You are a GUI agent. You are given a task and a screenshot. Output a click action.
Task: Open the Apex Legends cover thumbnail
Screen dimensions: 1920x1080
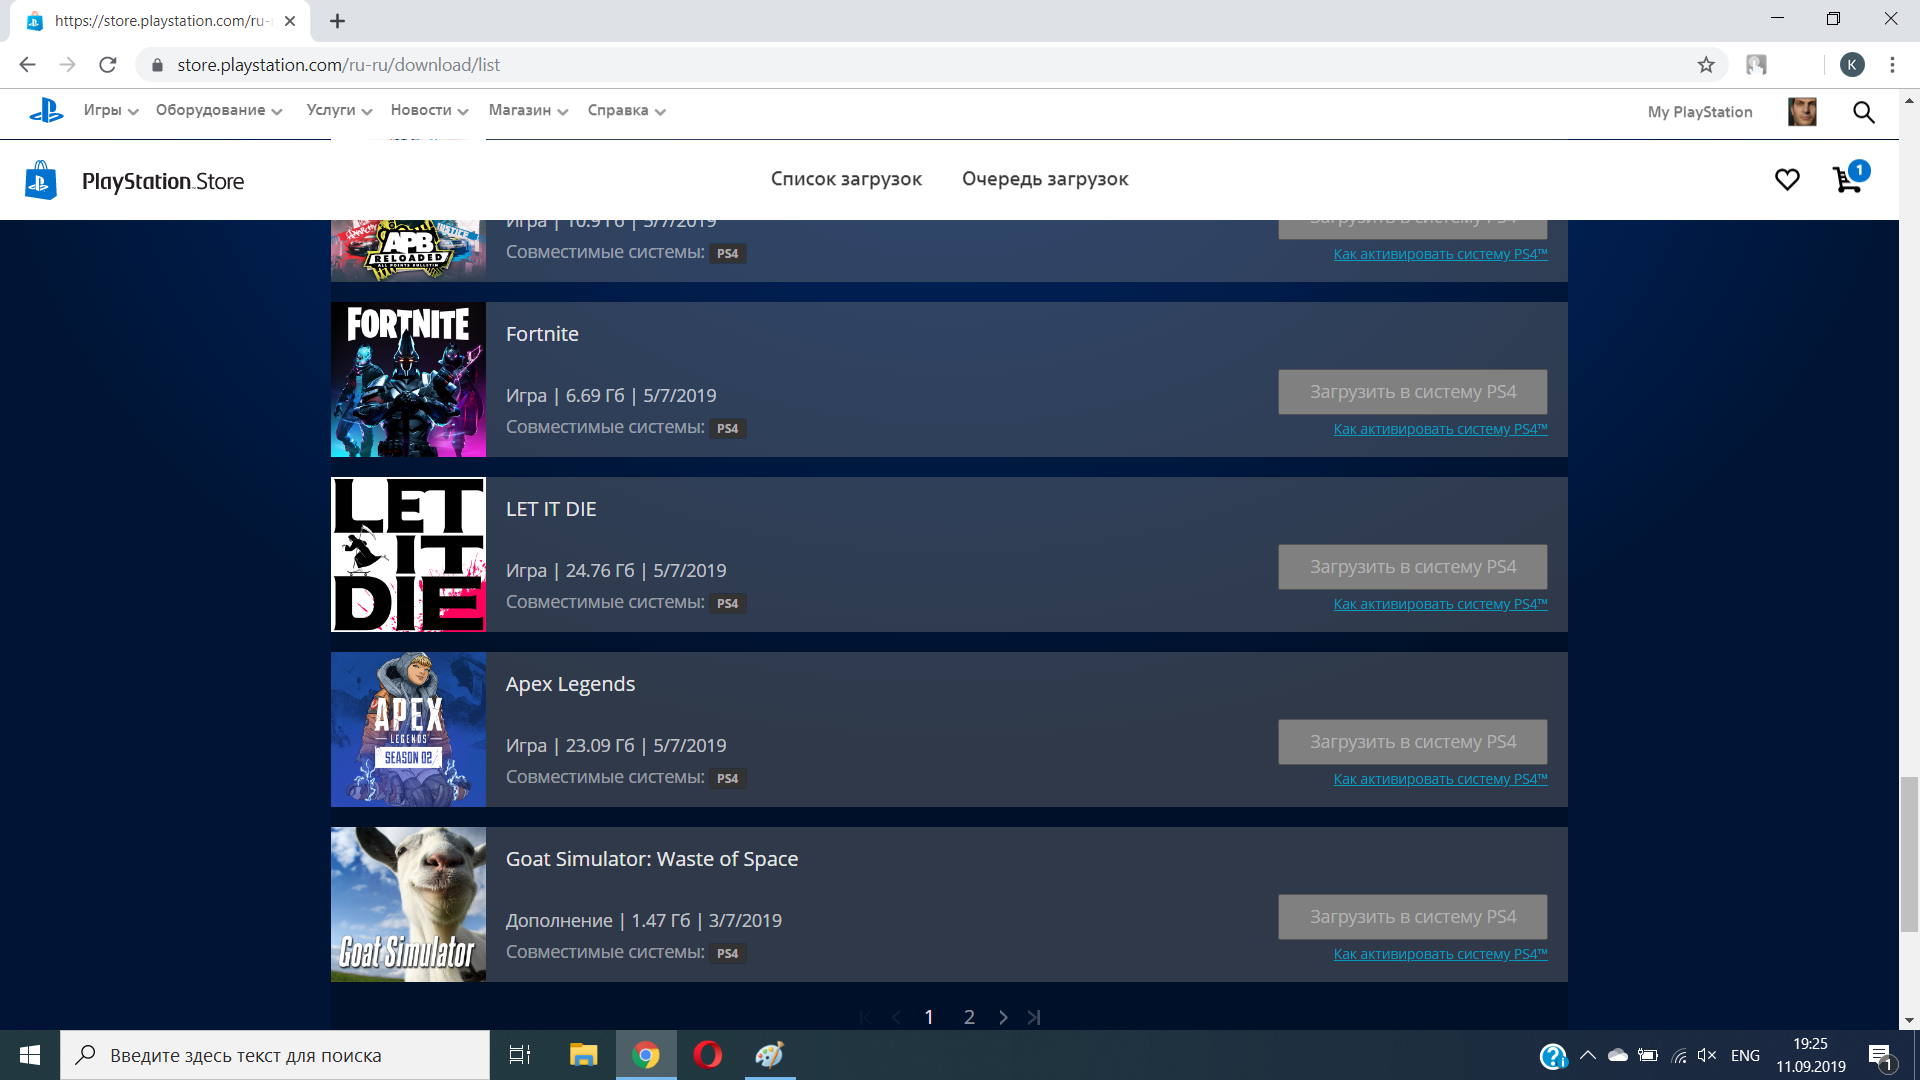[x=408, y=730]
